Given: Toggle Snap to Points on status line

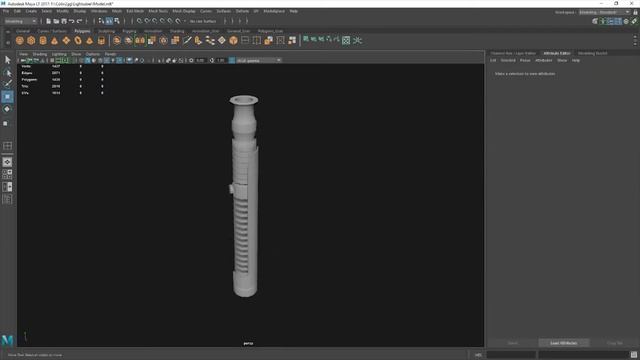Looking at the screenshot, I should coord(155,21).
